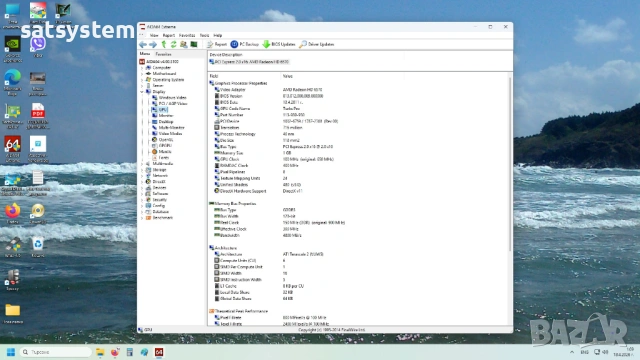Select Security in the tree
The height and width of the screenshot is (360, 640).
[156, 200]
